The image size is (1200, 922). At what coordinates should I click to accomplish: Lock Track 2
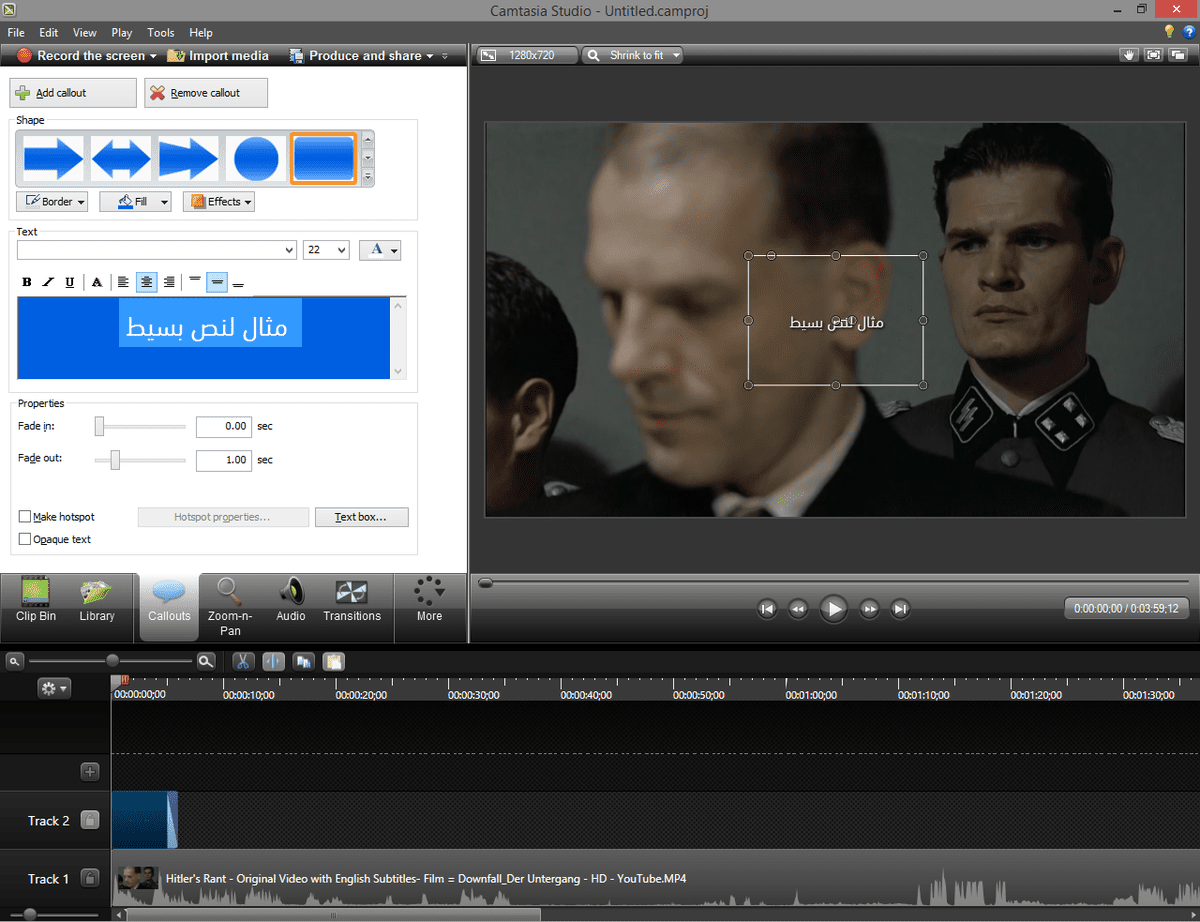tap(90, 820)
